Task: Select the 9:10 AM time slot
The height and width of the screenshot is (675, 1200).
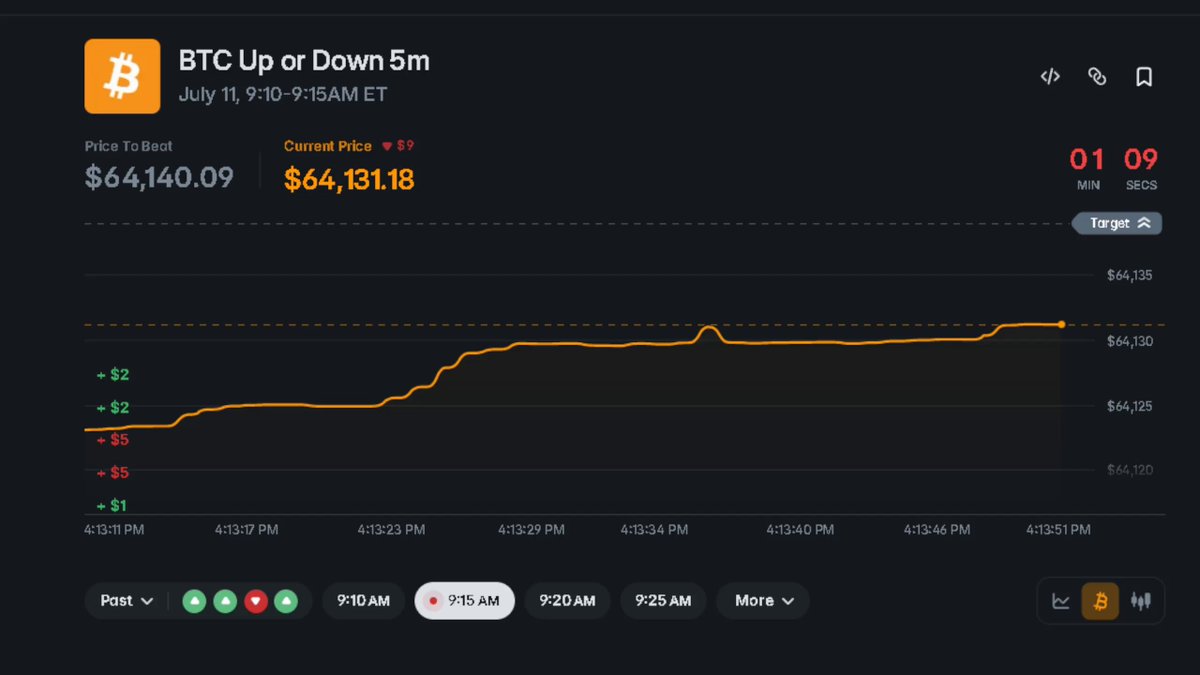Action: pos(363,601)
